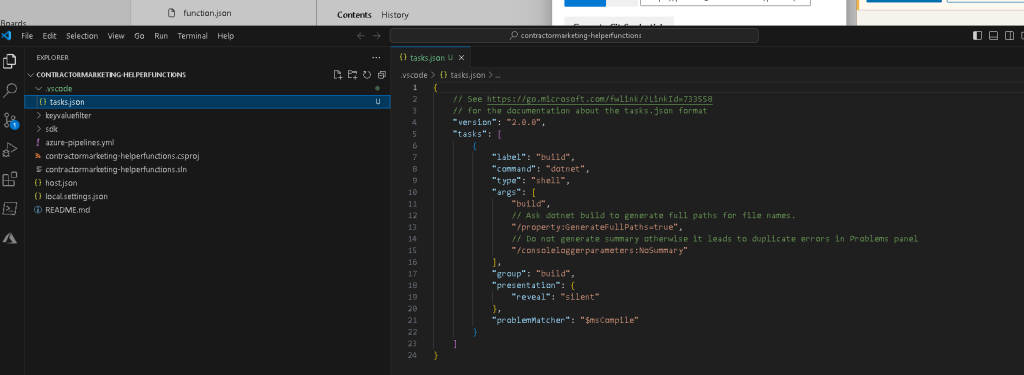Select Contents tab in the background window

point(354,14)
